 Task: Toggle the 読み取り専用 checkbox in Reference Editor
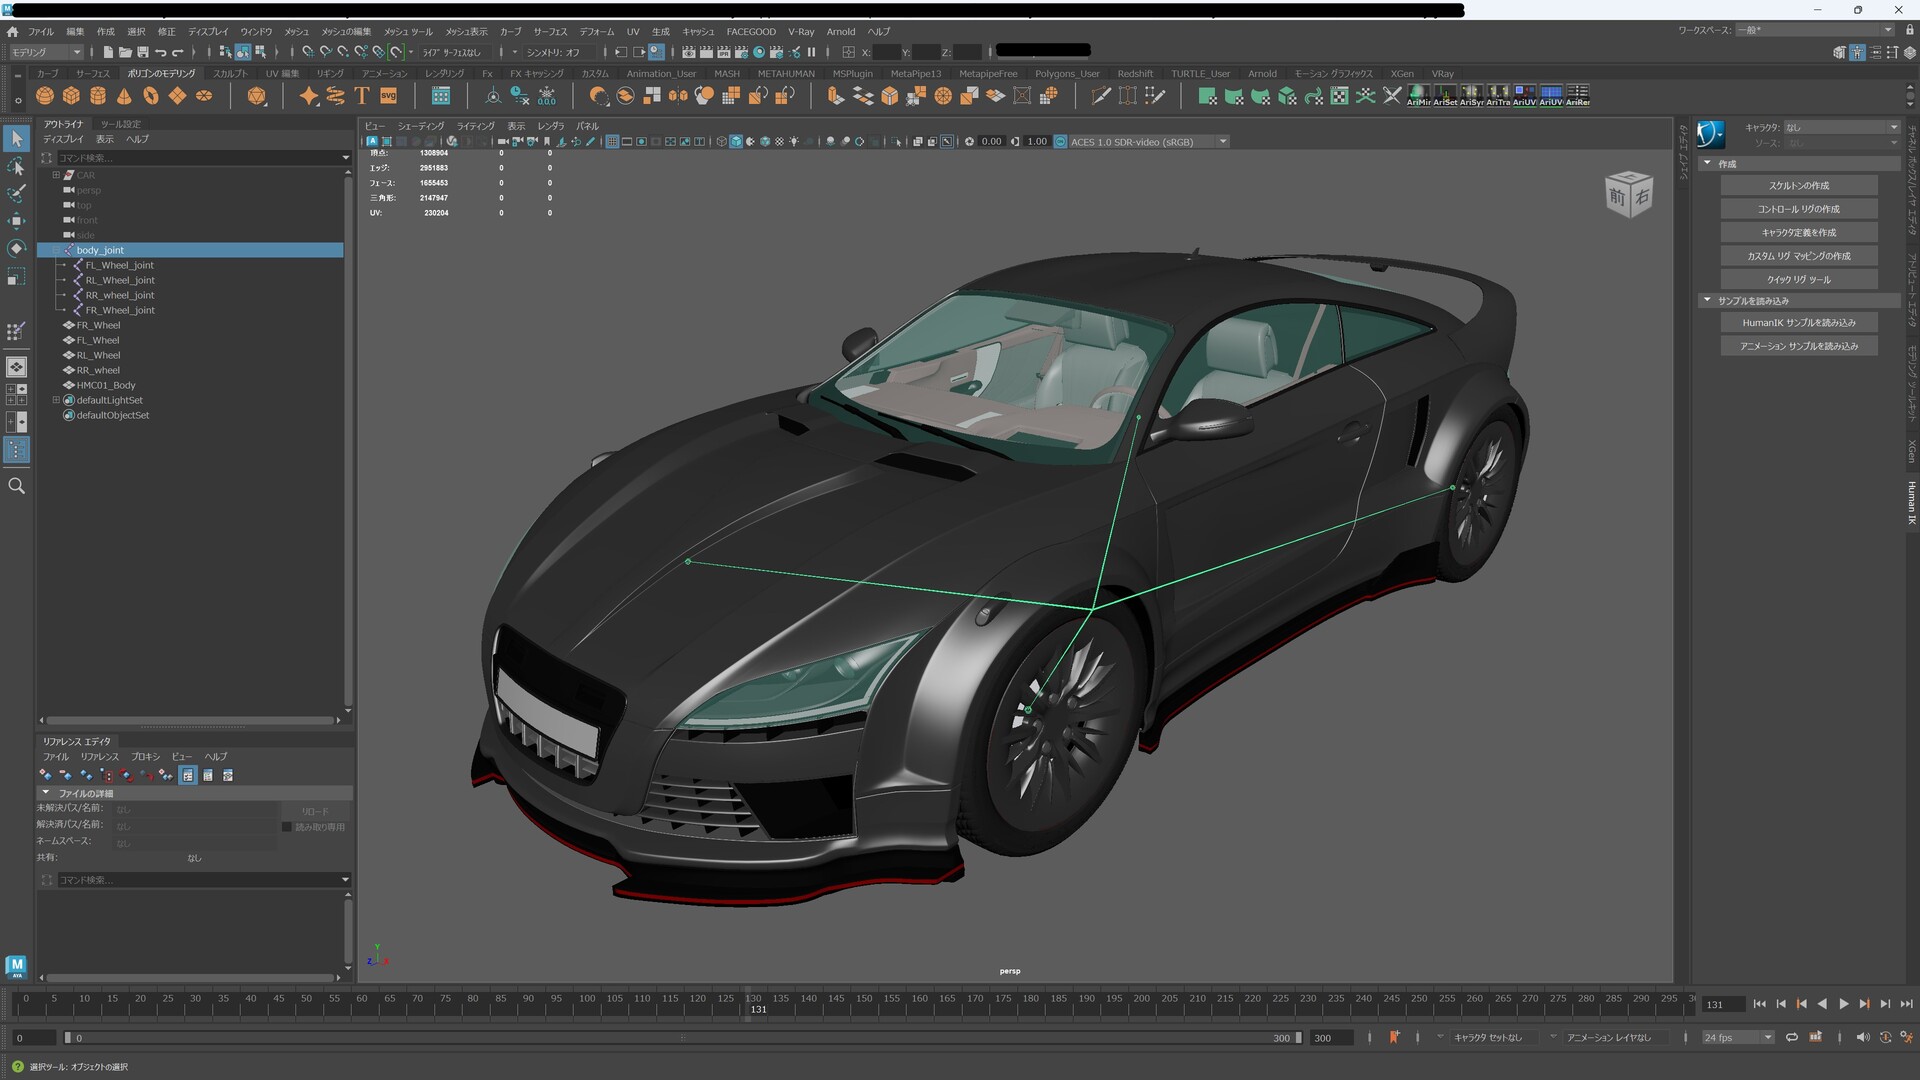coord(288,827)
